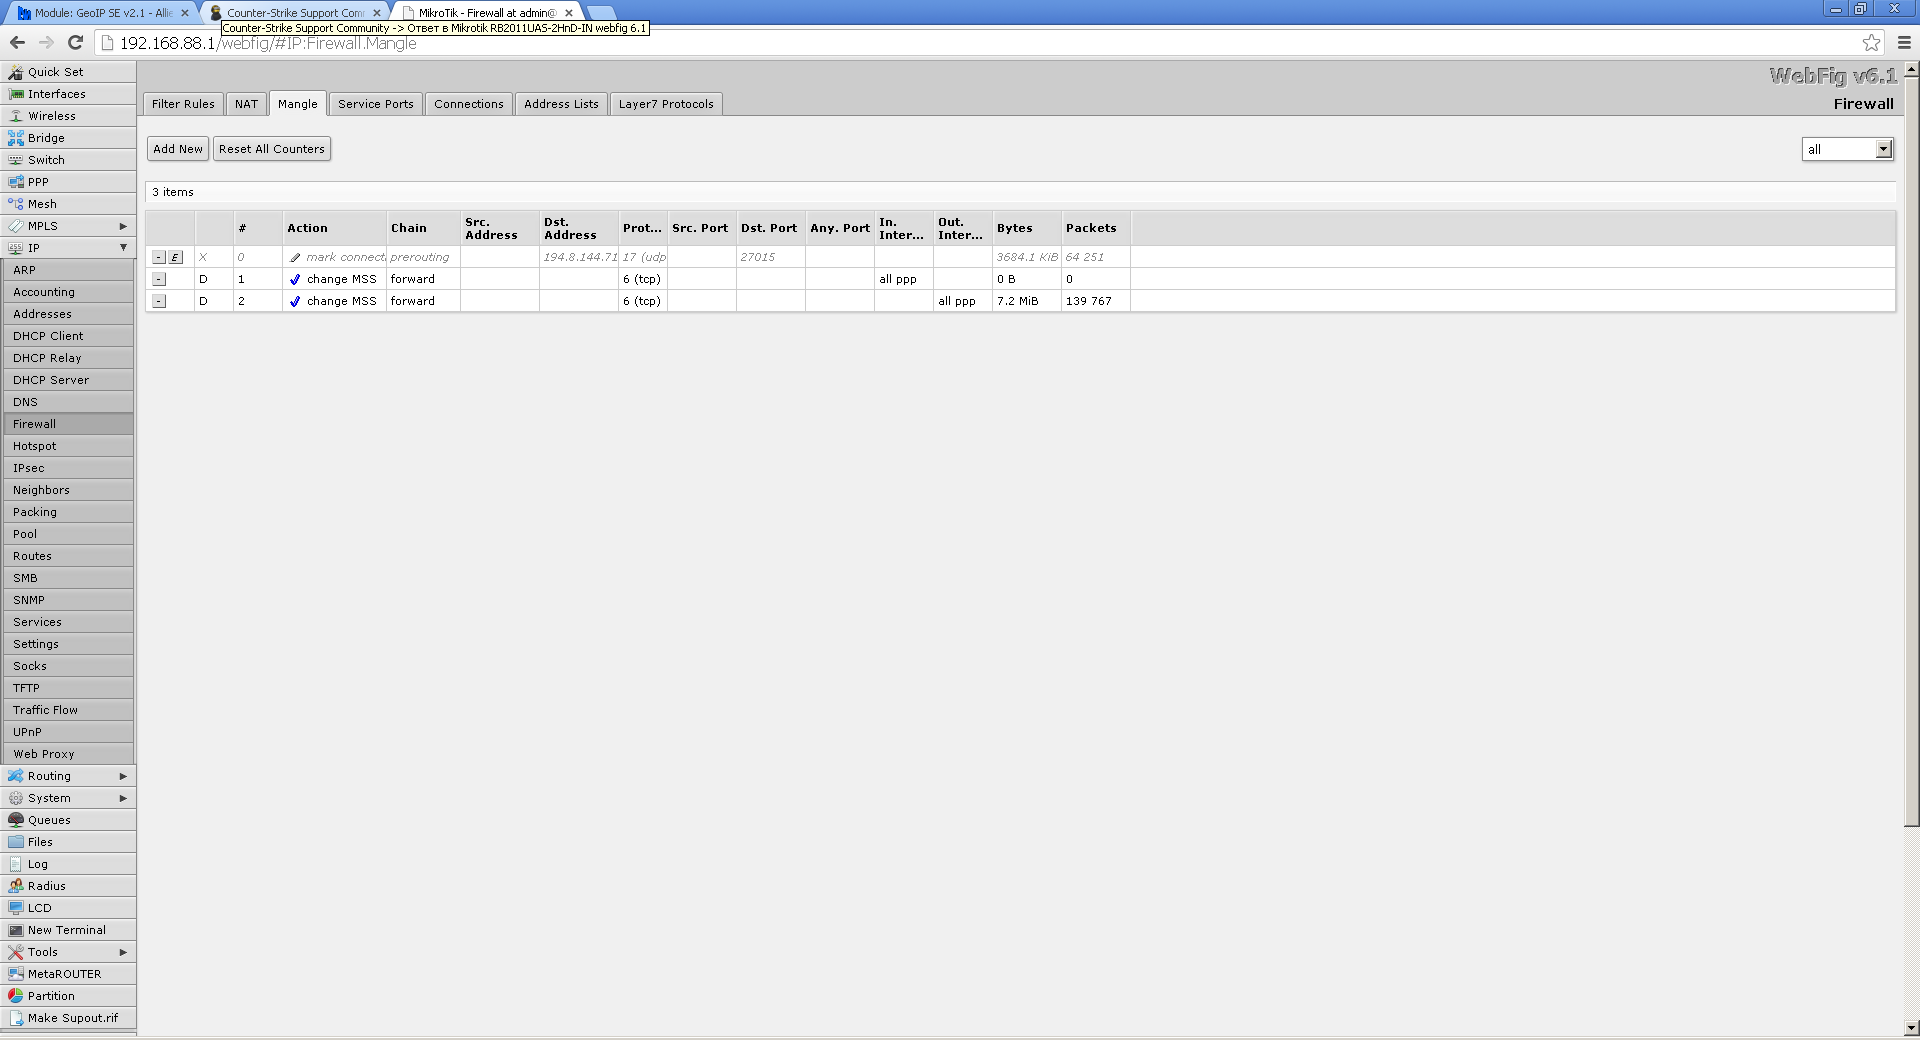This screenshot has width=1920, height=1040.
Task: Open the Wireless section
Action: (68, 116)
